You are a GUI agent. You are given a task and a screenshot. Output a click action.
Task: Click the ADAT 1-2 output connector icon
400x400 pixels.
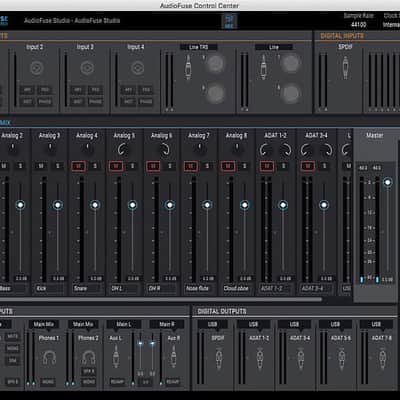260,358
